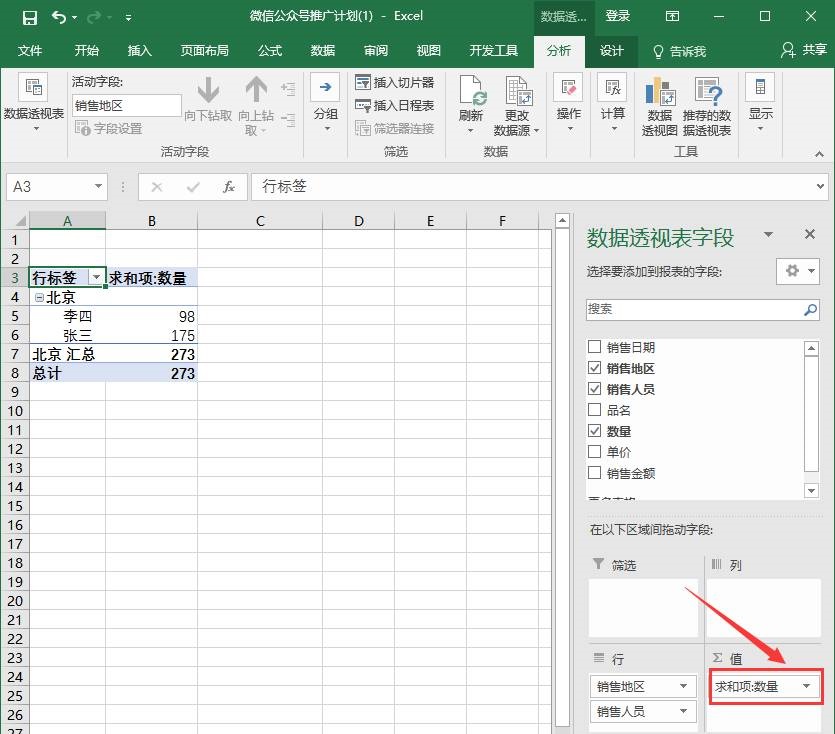
Task: Open the 行标签 filter dropdown in A3
Action: pyautogui.click(x=96, y=278)
